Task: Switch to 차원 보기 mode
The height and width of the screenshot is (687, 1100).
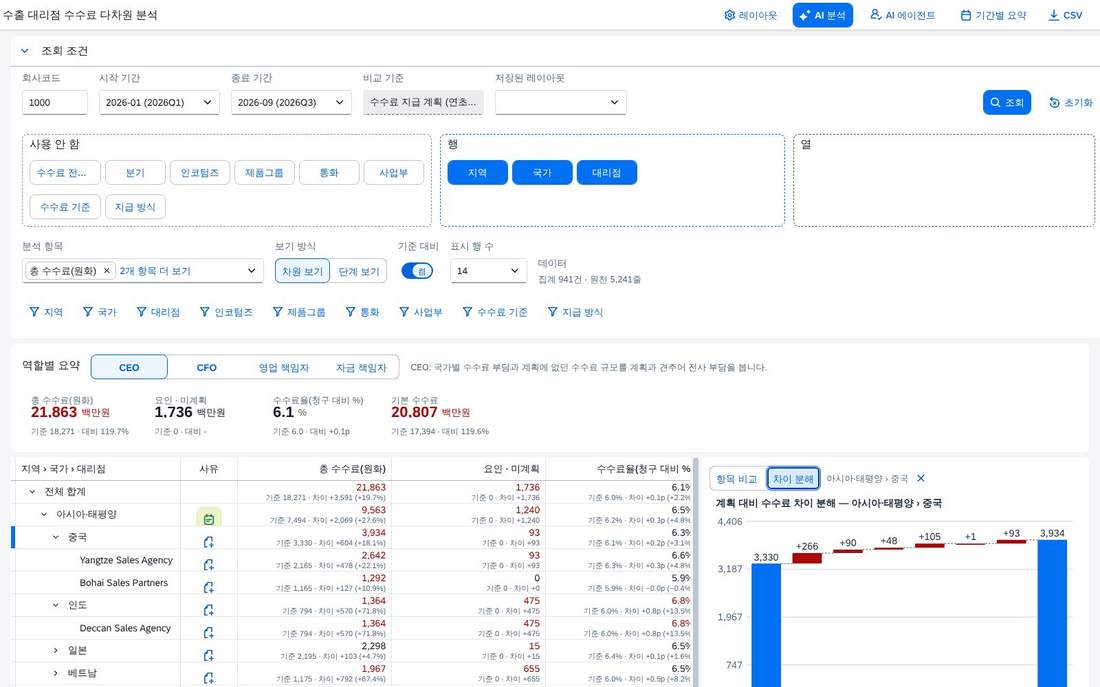Action: pos(302,271)
